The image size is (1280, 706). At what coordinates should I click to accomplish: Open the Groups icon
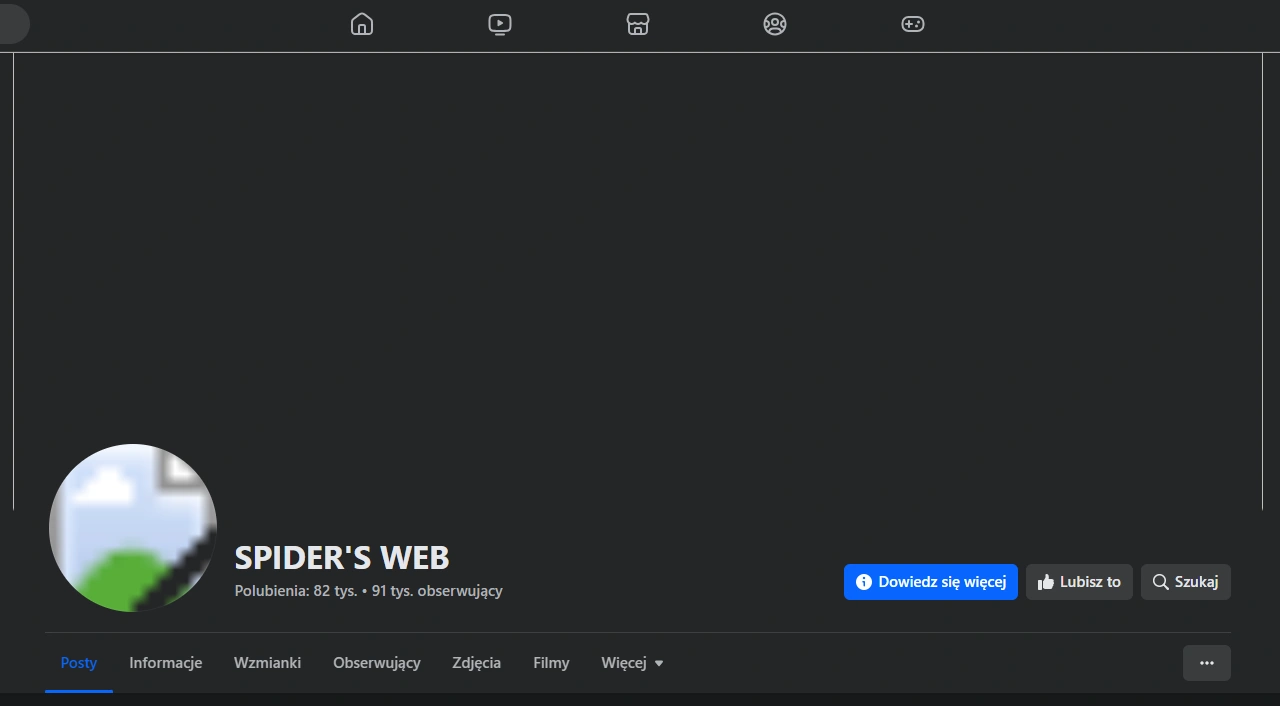[775, 24]
